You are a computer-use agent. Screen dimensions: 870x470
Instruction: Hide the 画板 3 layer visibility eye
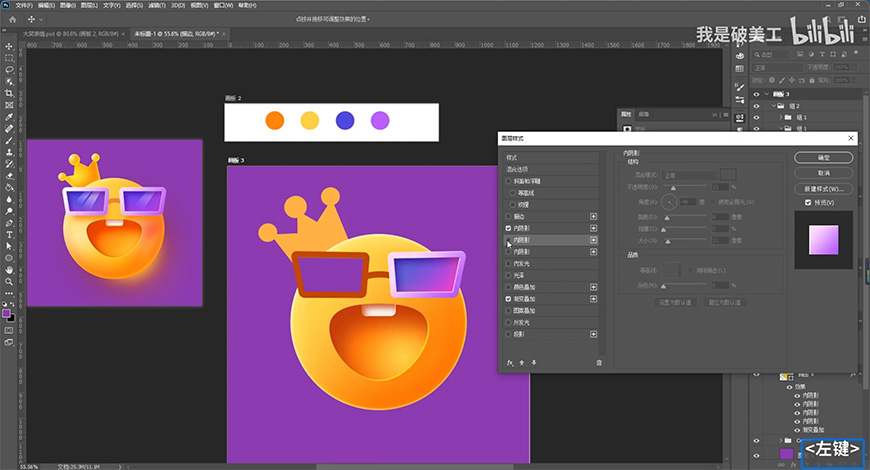pyautogui.click(x=756, y=94)
